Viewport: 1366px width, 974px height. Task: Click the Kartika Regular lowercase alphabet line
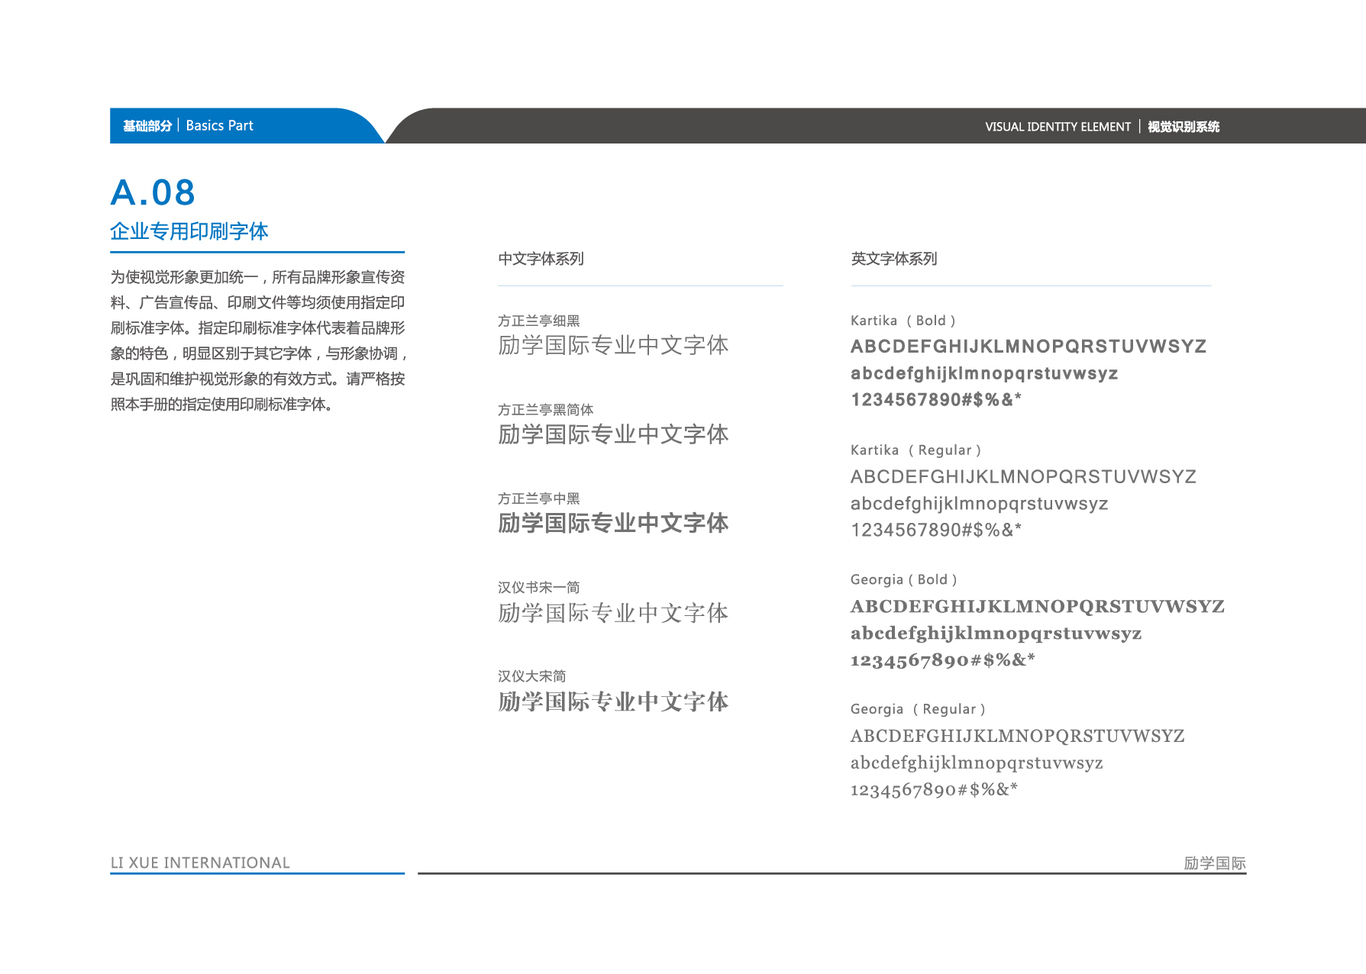click(979, 504)
